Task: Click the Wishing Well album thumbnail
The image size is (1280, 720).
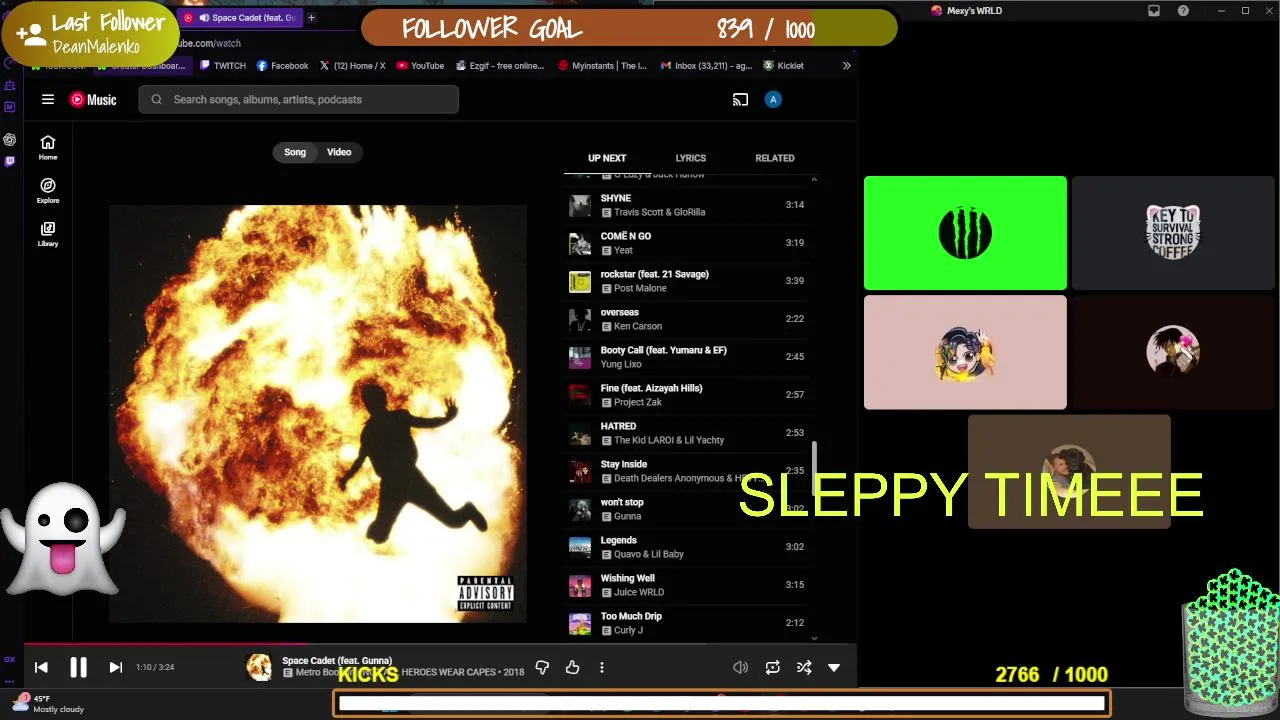Action: pyautogui.click(x=580, y=585)
